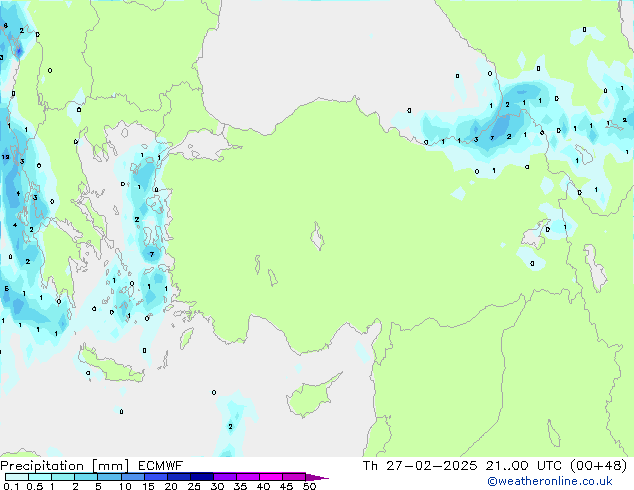Select the 35–40 mm legend color swatch
The image size is (634, 490).
coord(247,477)
